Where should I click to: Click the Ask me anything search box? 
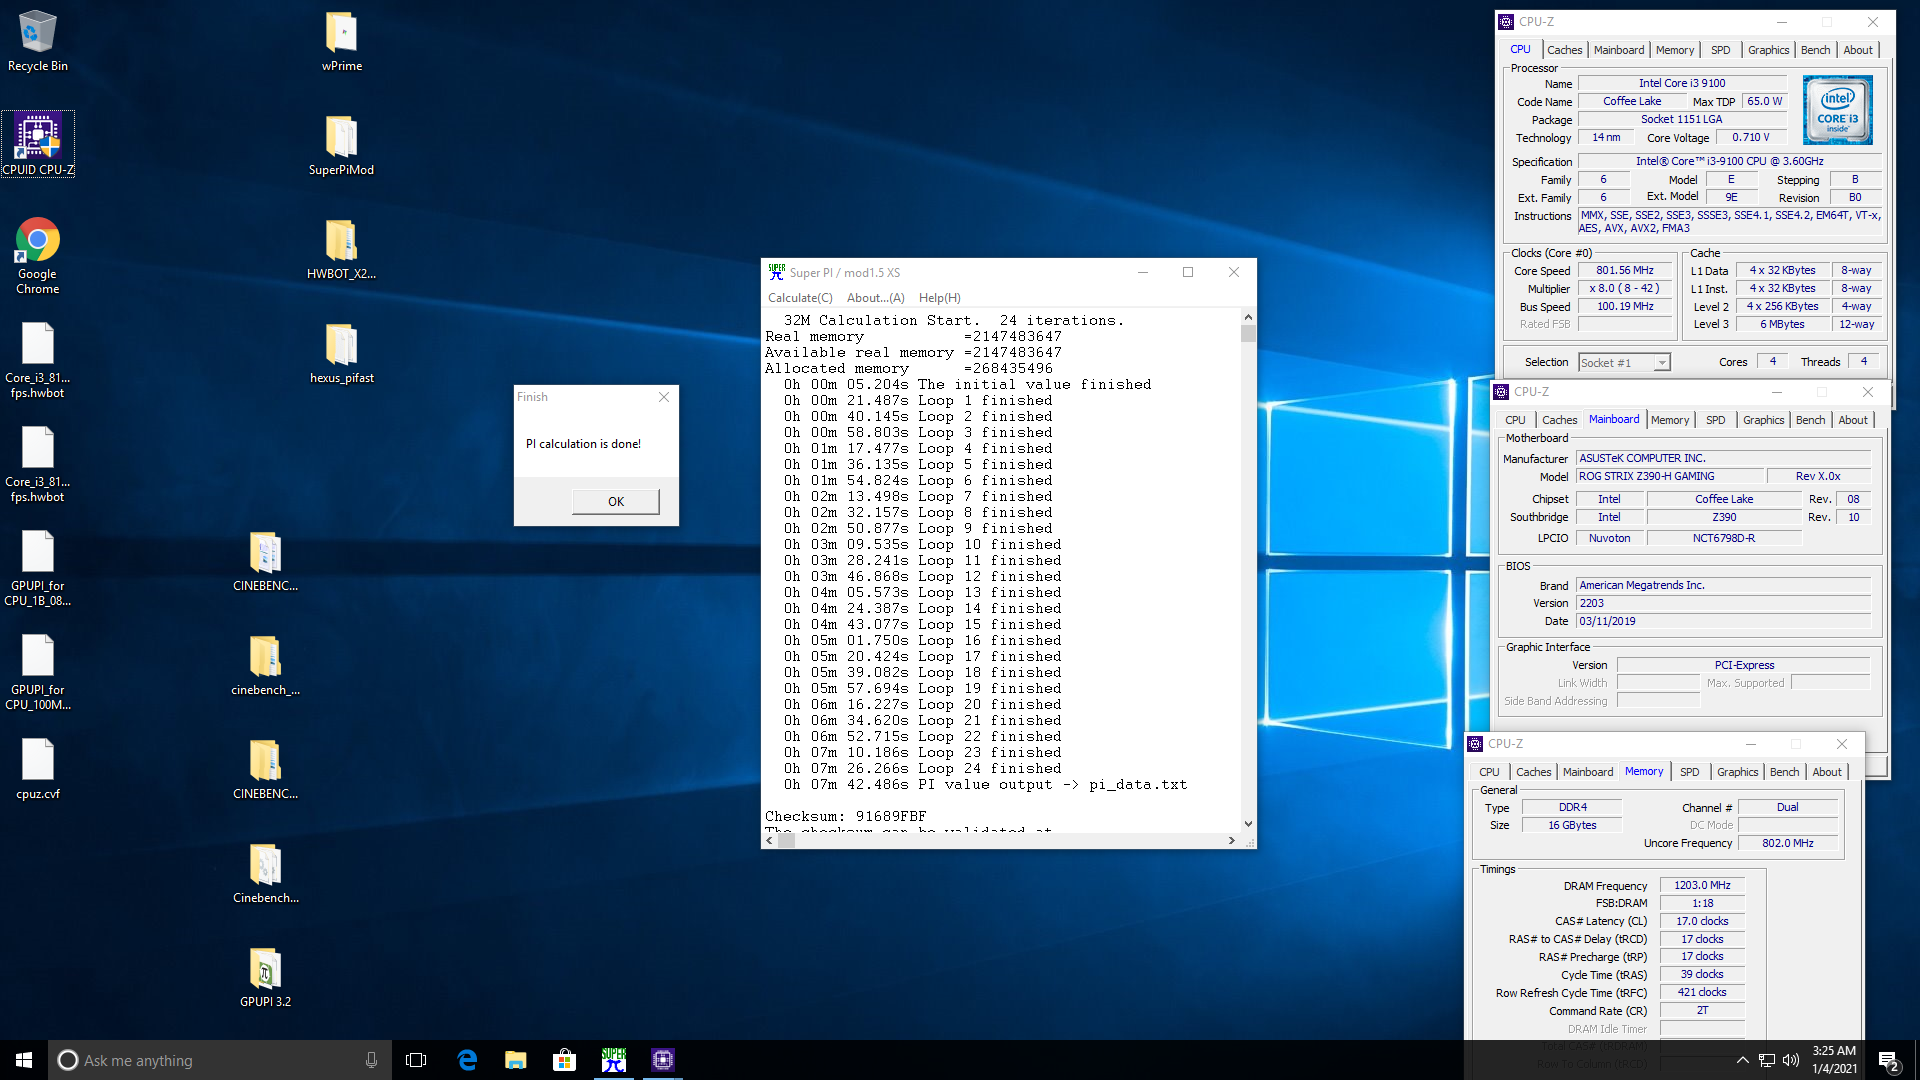pos(220,1060)
